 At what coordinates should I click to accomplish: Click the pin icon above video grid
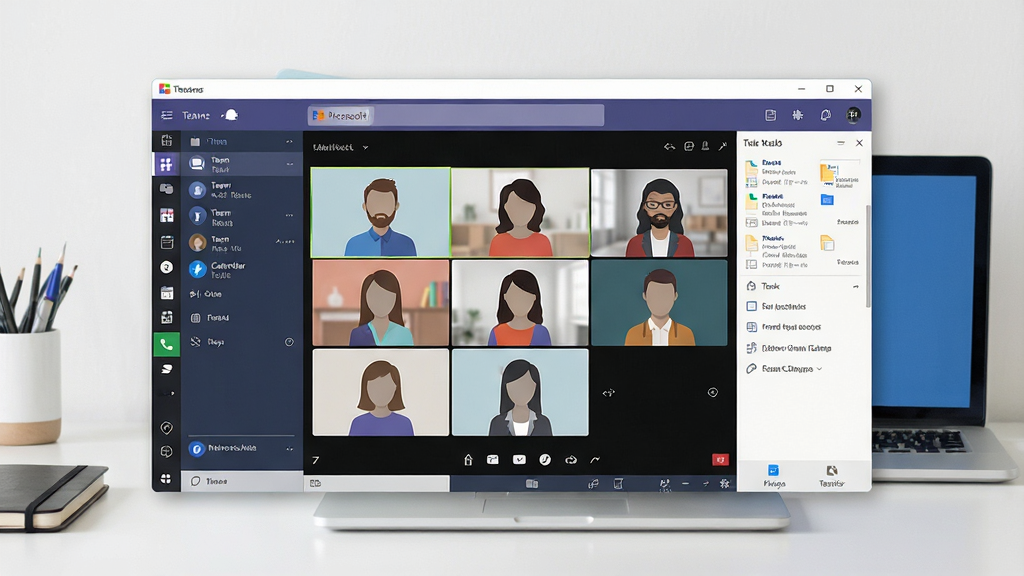[722, 146]
